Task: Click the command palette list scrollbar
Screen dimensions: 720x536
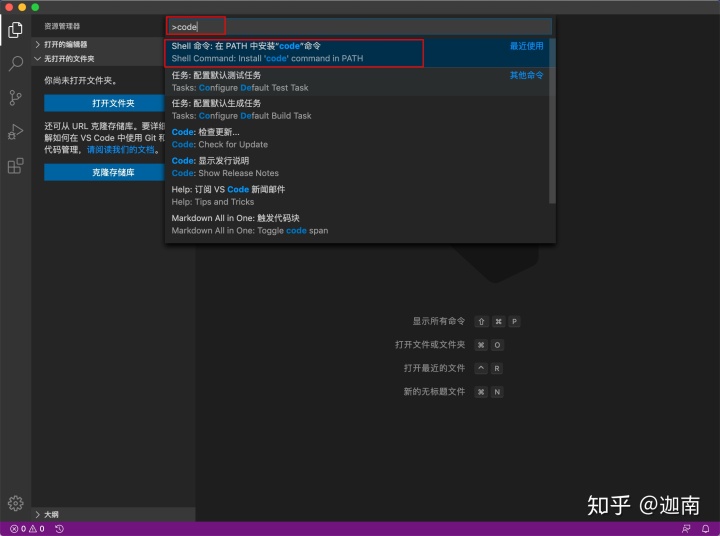Action: (x=552, y=121)
